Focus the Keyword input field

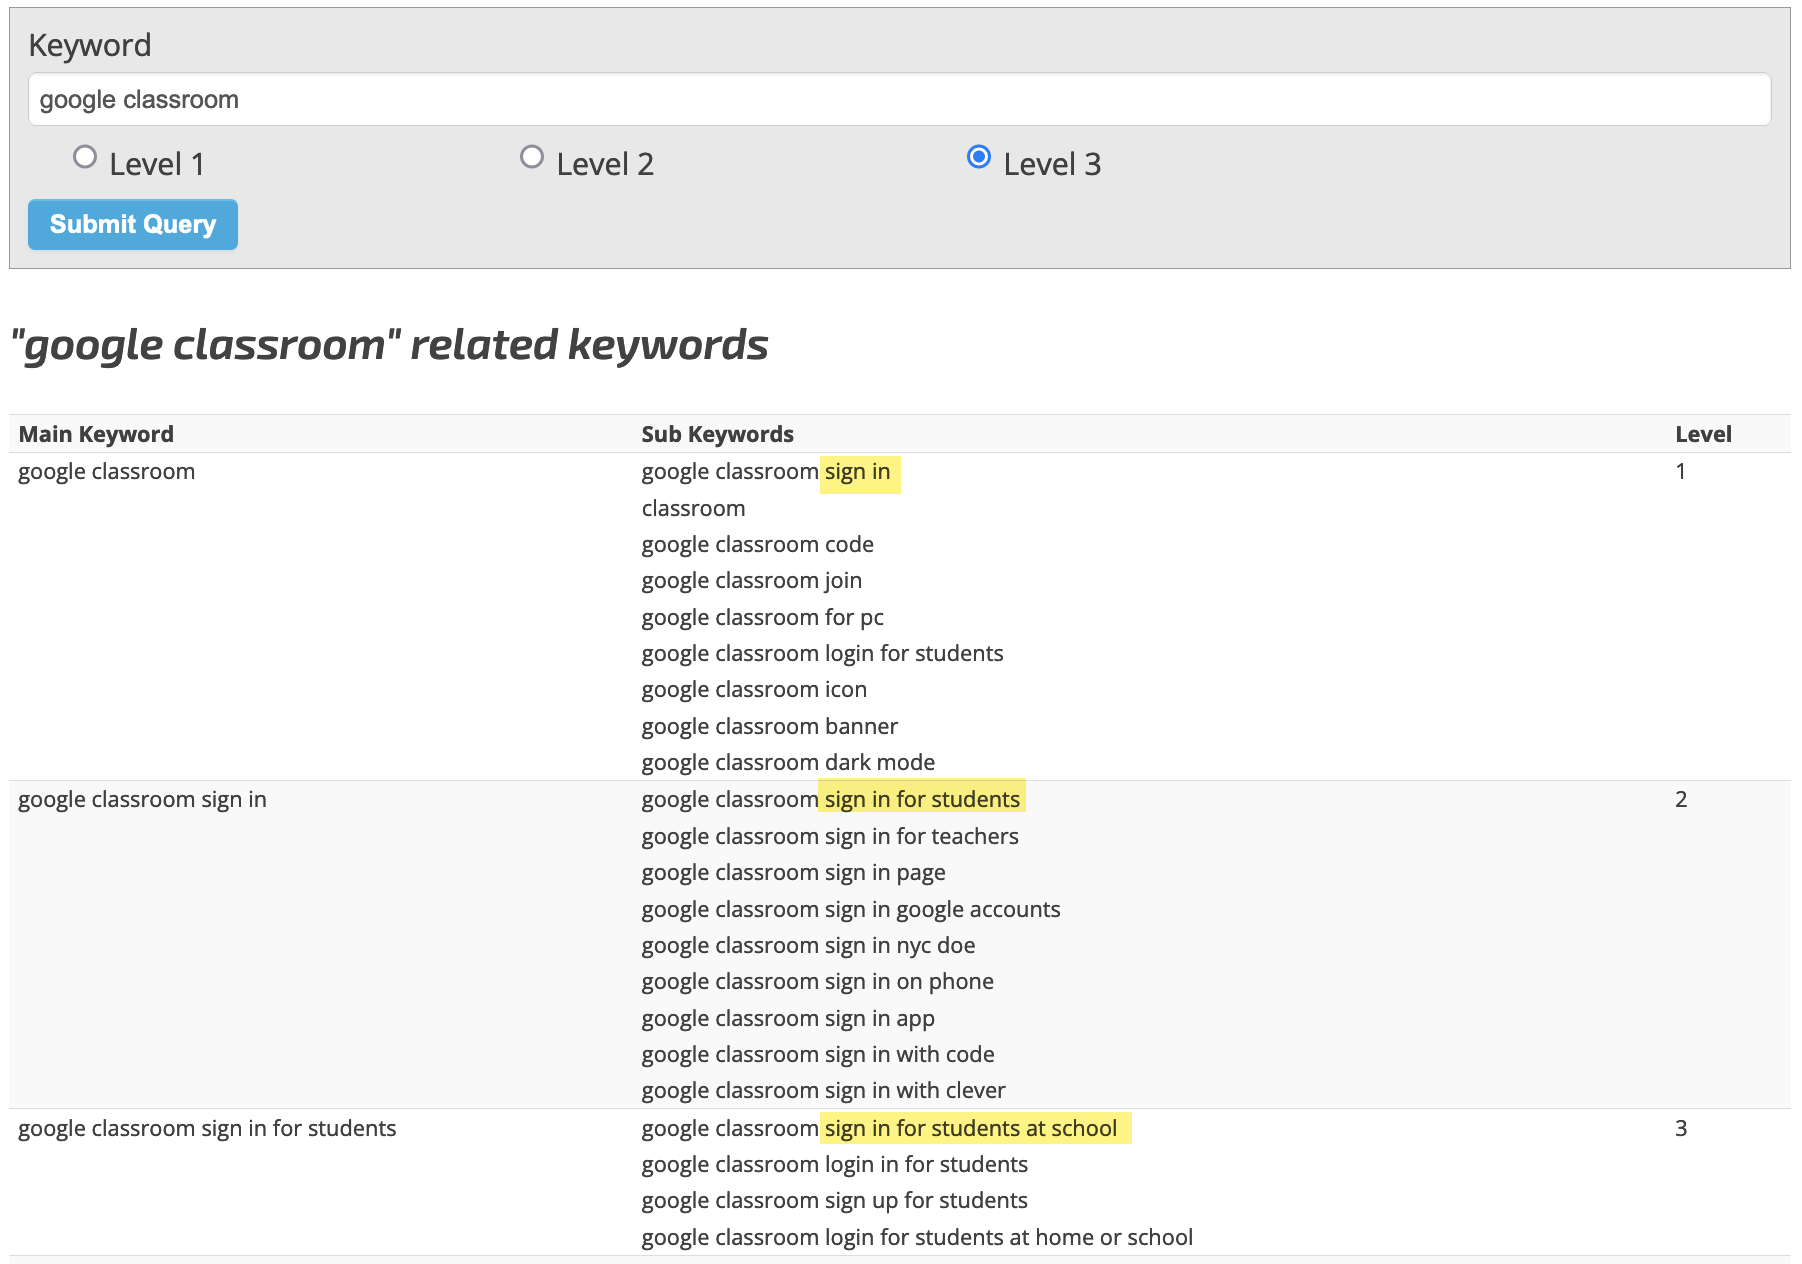(x=899, y=100)
